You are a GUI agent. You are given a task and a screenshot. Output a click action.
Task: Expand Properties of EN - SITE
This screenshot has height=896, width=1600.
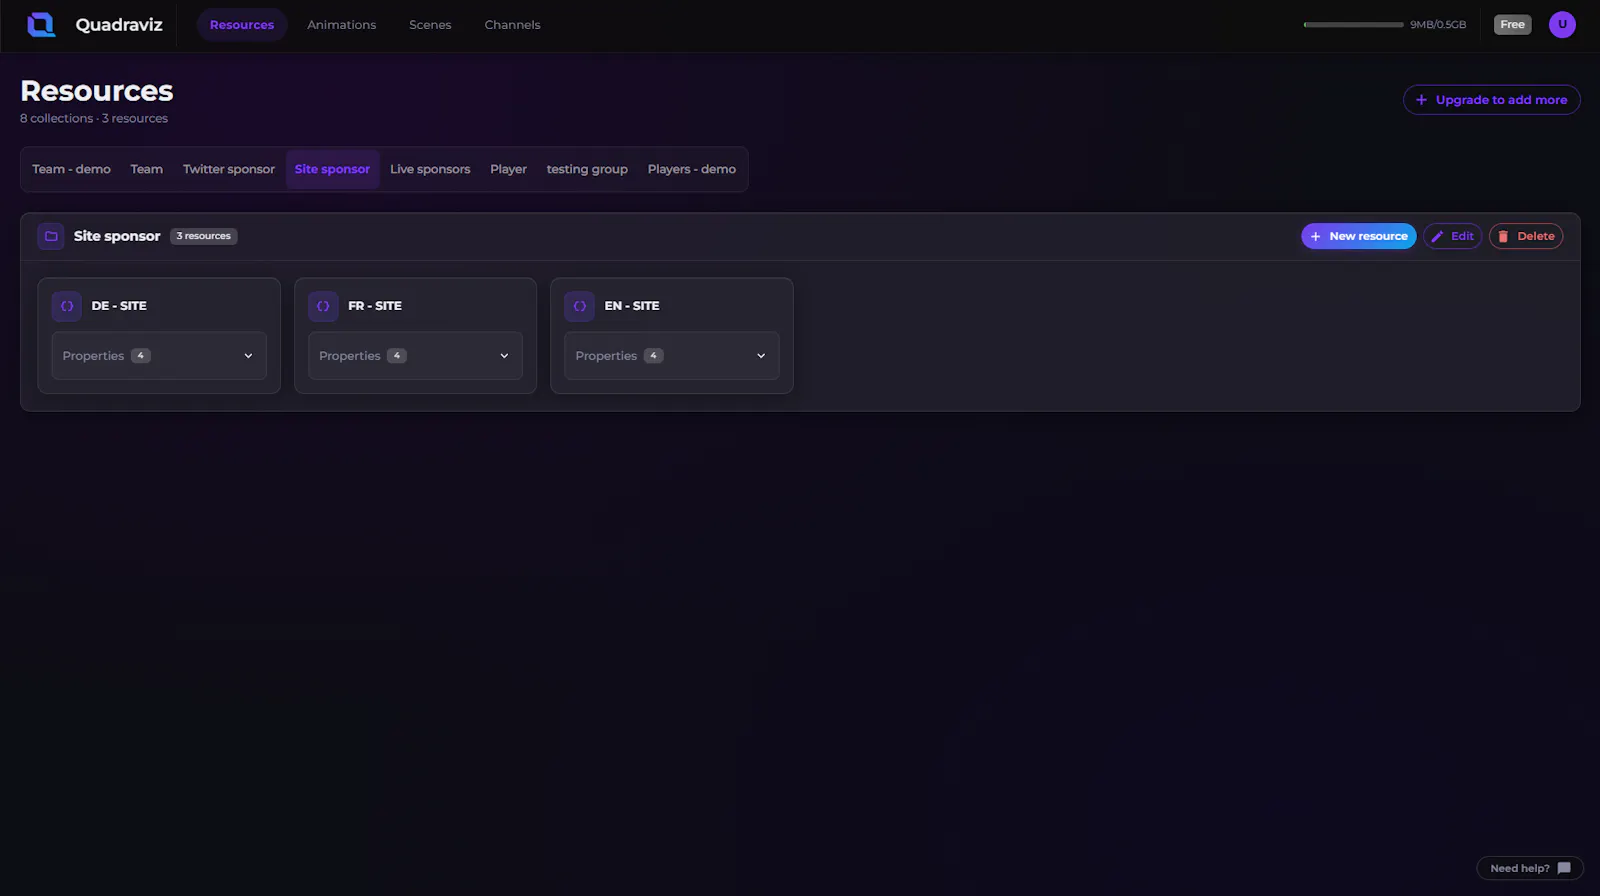(672, 356)
